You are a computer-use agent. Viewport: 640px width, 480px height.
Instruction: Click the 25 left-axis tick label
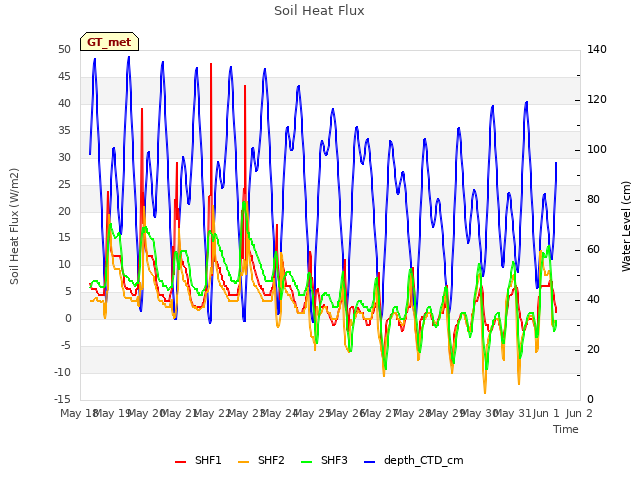(x=64, y=184)
